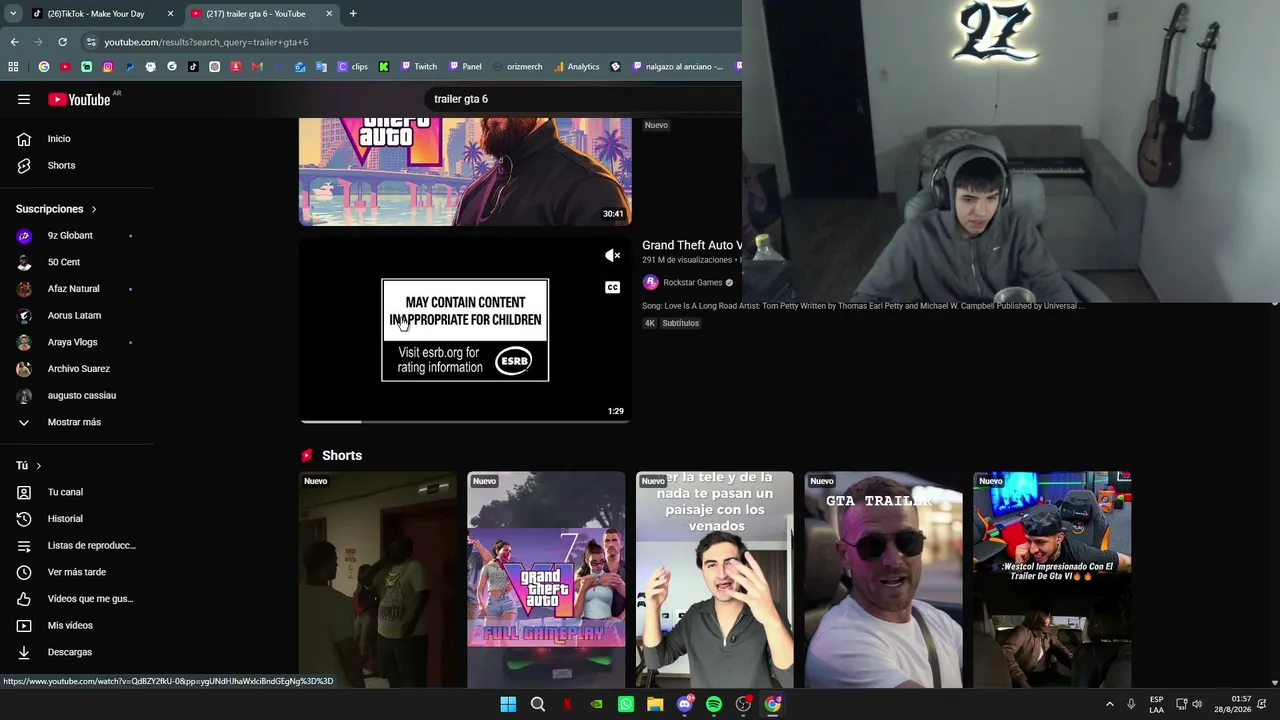Open the 50 Cent channel subscription
The image size is (1280, 720).
tap(64, 262)
